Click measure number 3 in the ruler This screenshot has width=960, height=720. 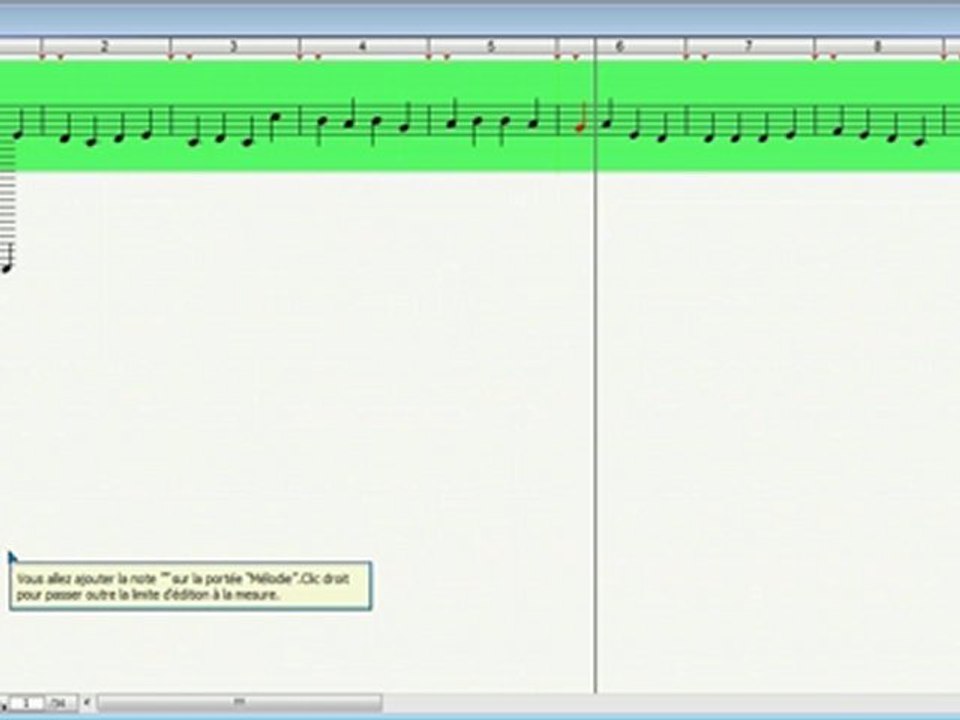point(233,47)
